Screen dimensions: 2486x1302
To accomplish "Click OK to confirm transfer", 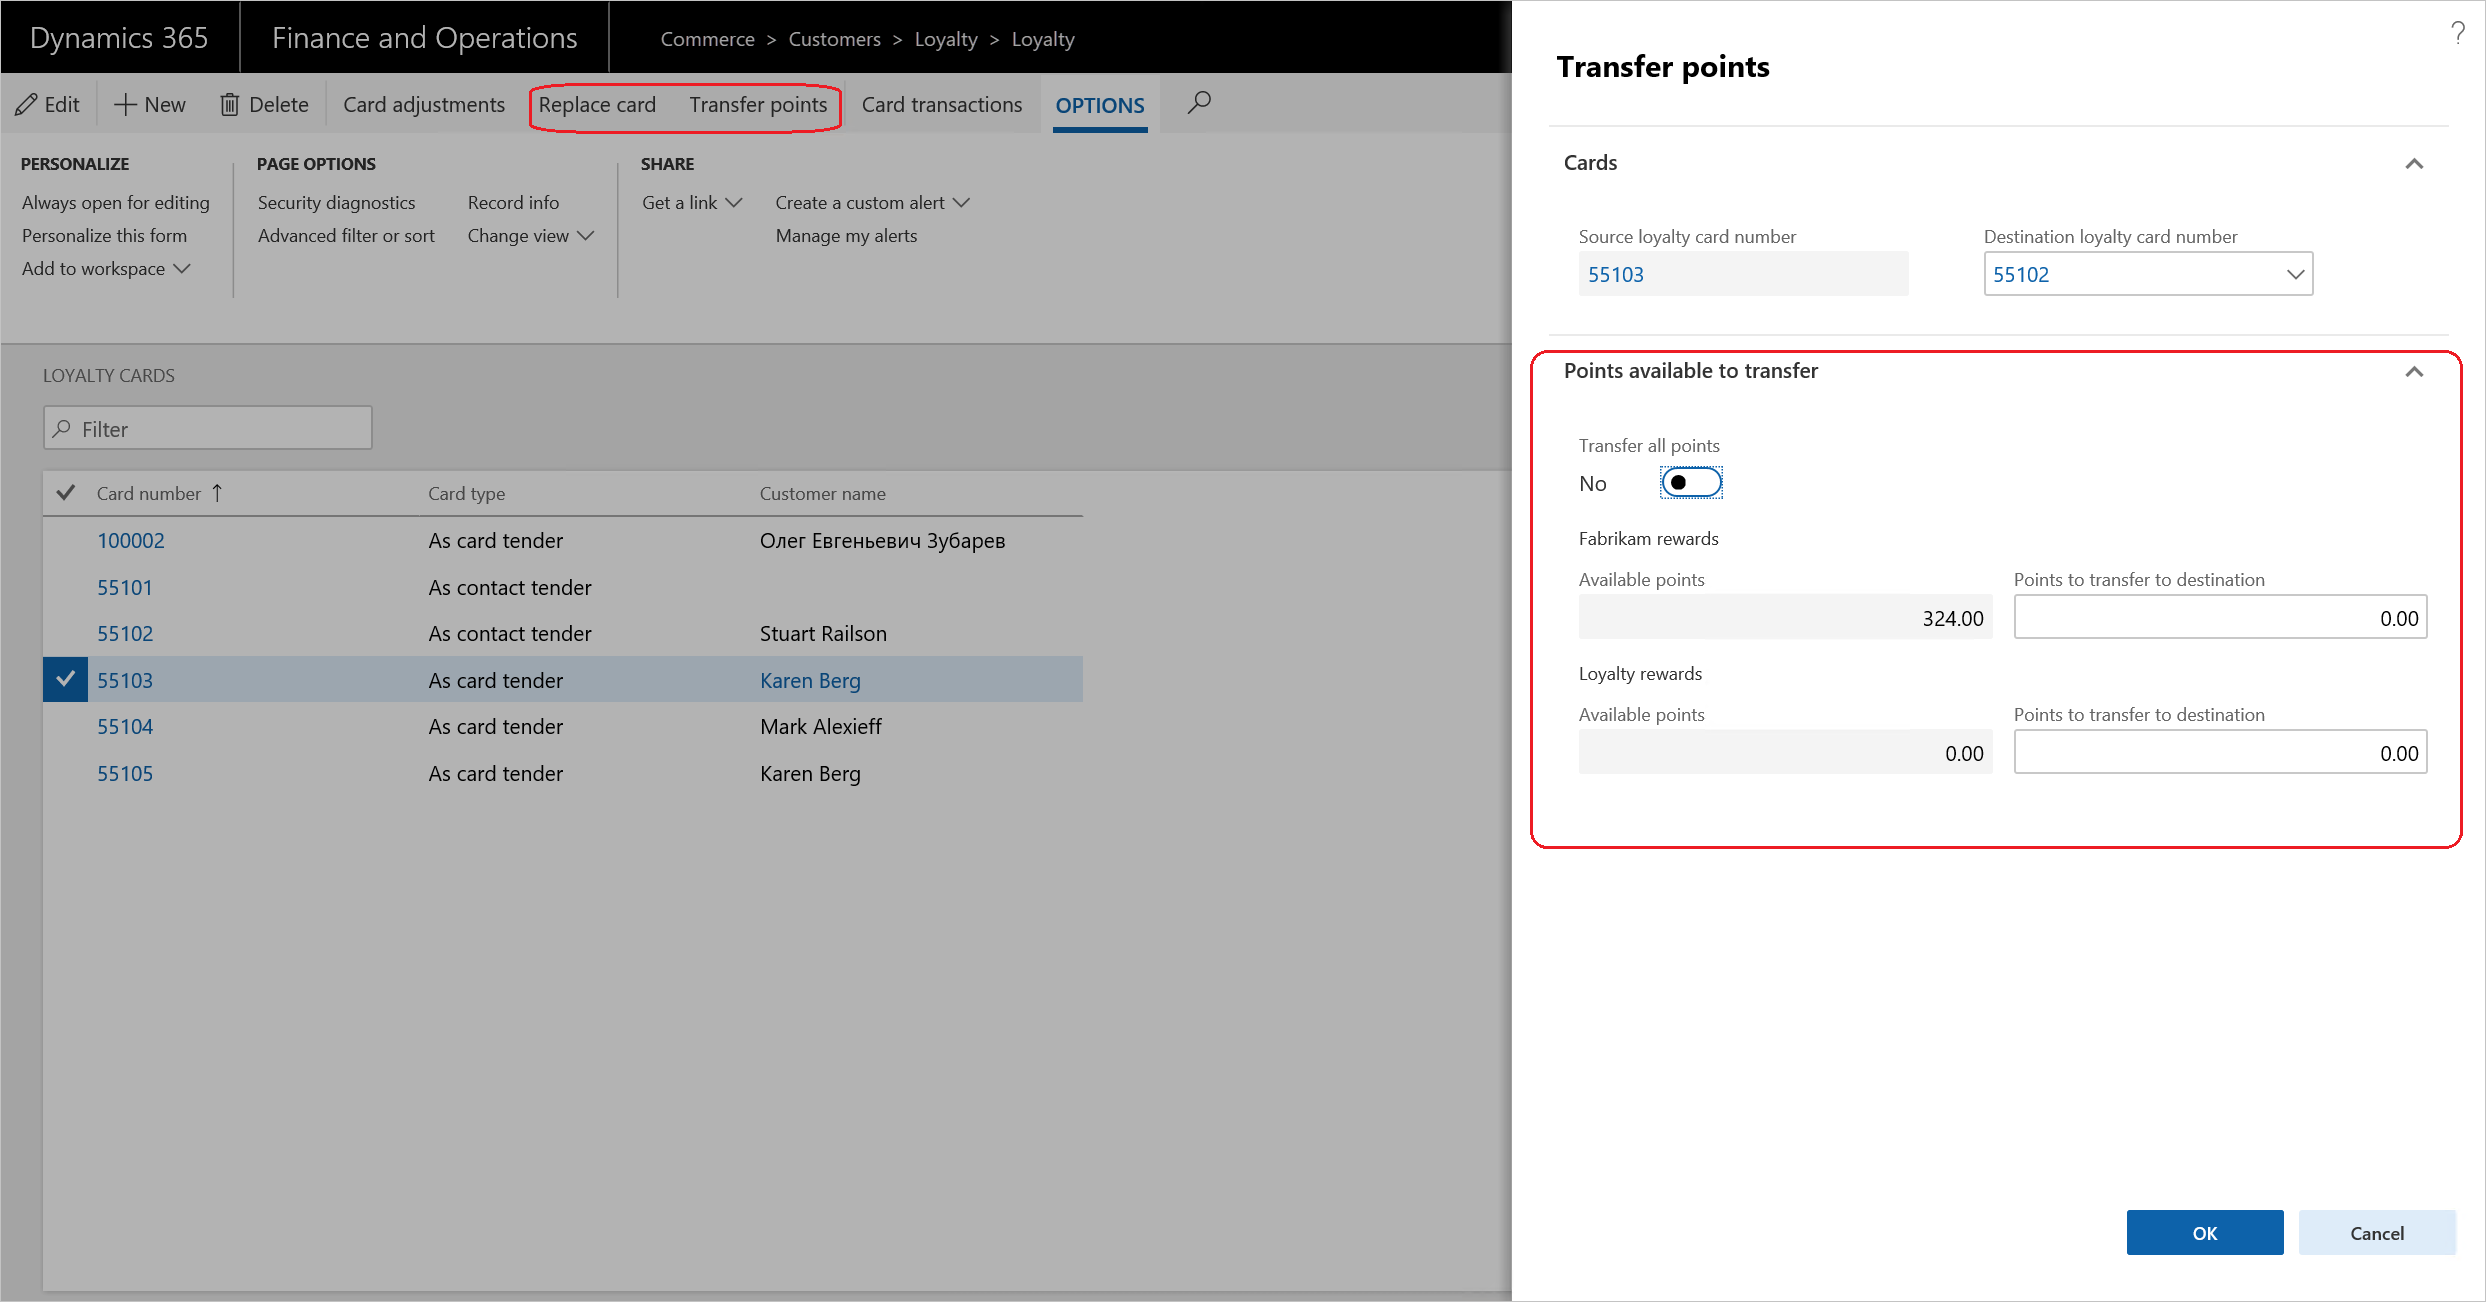I will 2203,1233.
